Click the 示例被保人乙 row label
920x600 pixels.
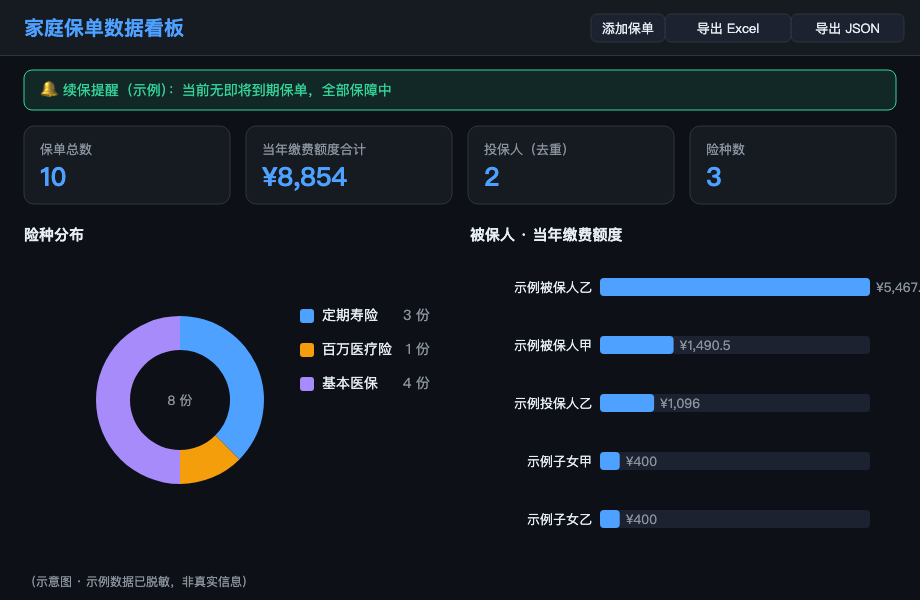[x=553, y=287]
